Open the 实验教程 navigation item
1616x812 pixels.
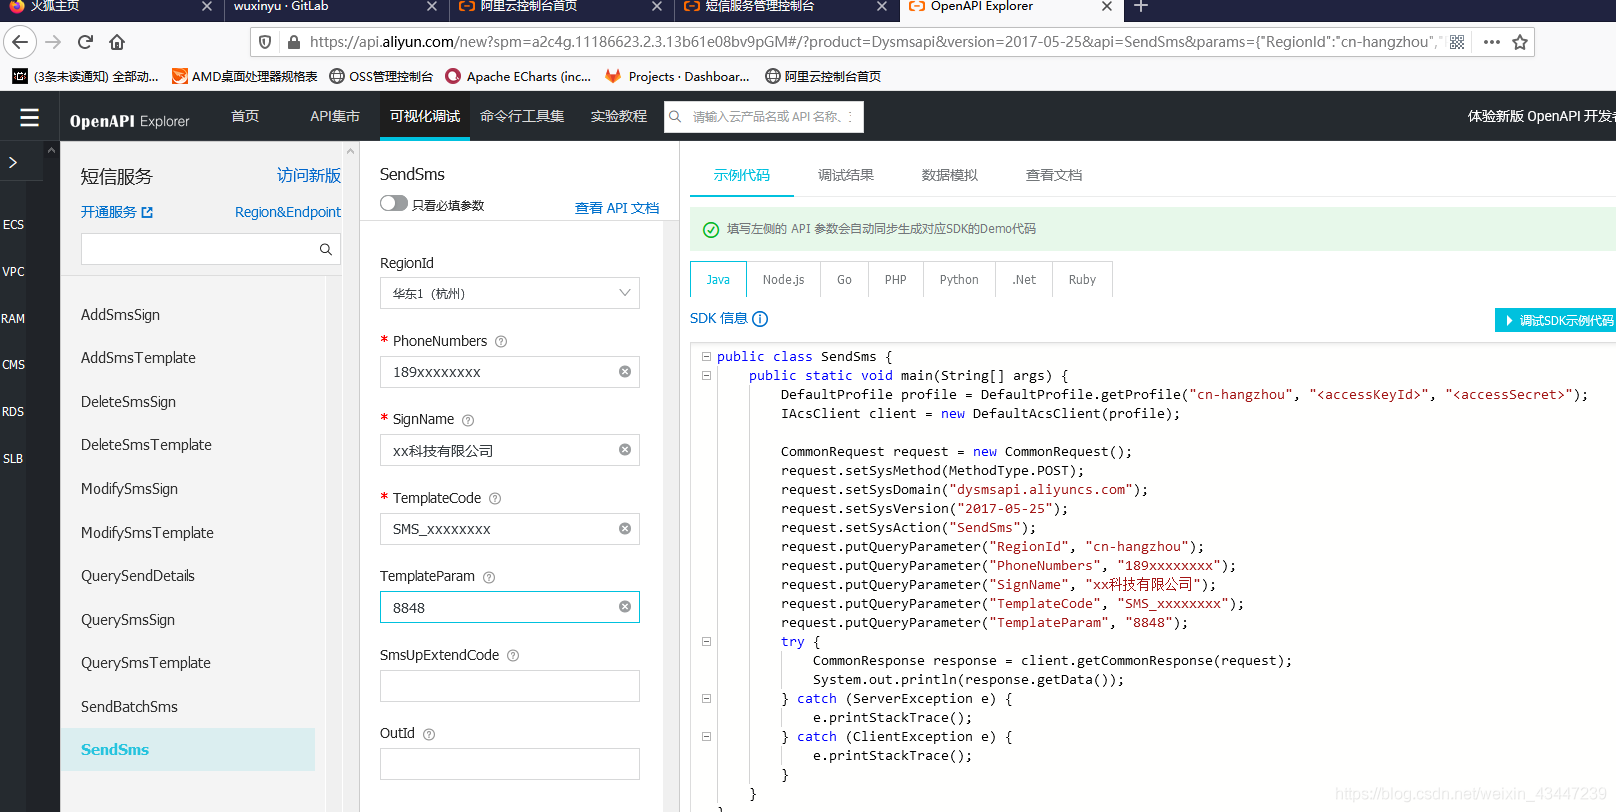pyautogui.click(x=618, y=116)
